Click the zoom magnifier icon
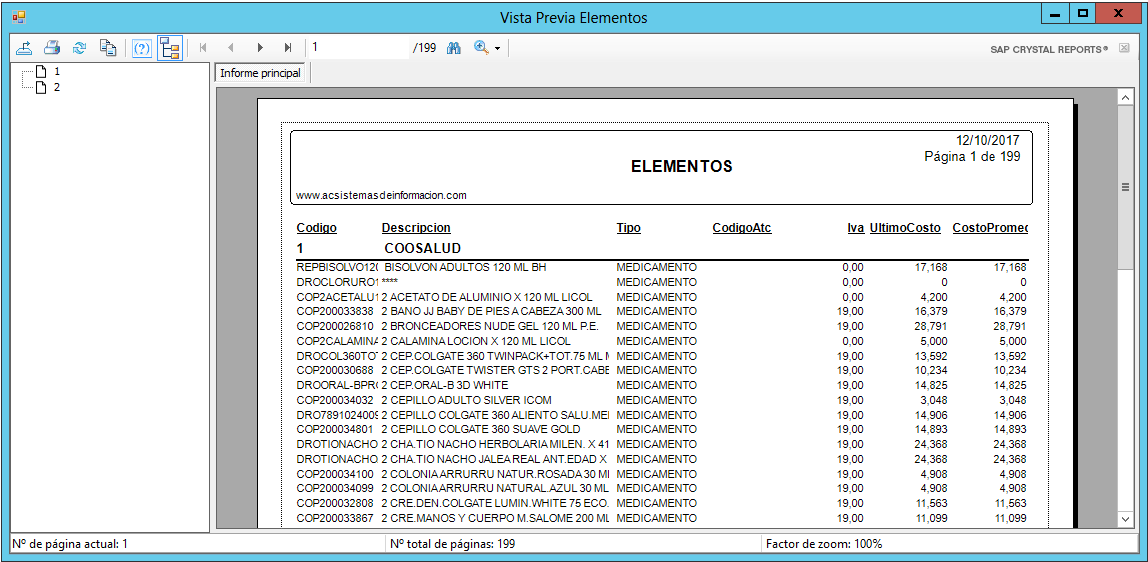This screenshot has width=1148, height=562. (x=481, y=48)
